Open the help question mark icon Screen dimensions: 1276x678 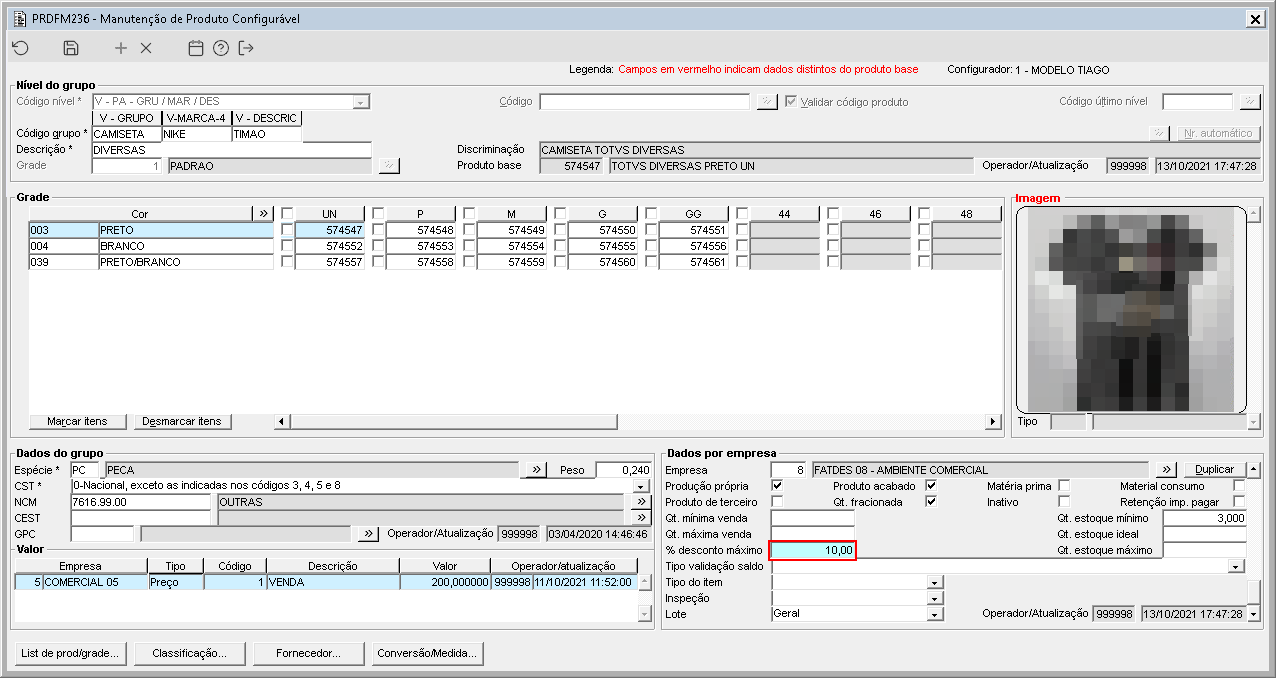221,48
